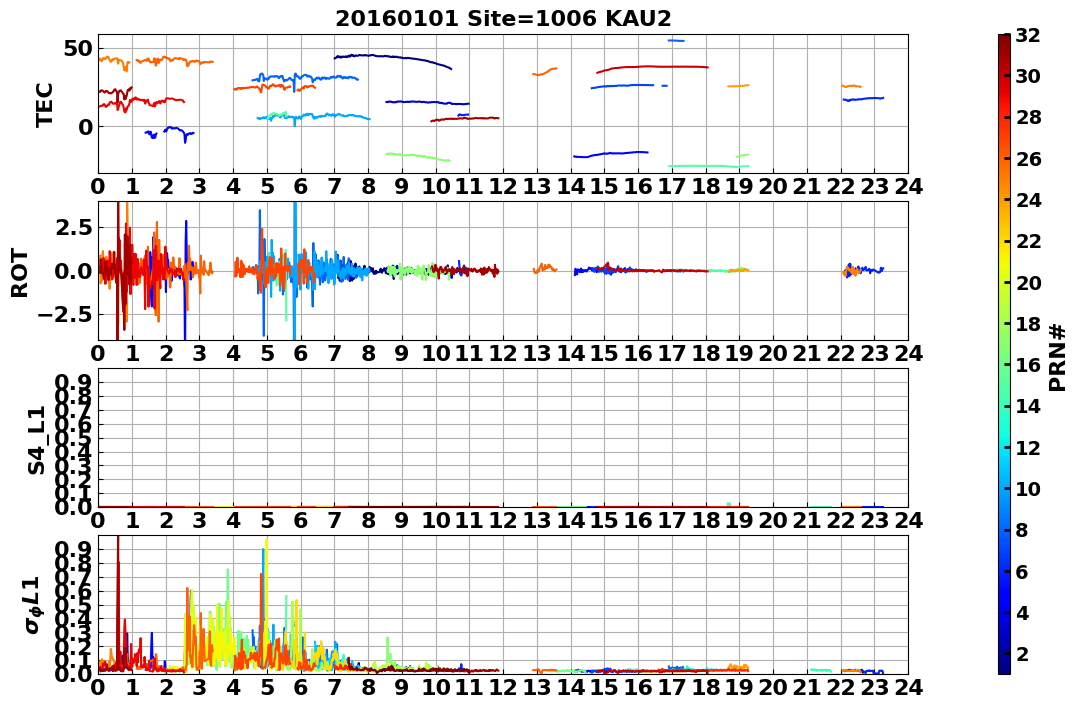Click the colorbar tick label "8"

[1022, 530]
